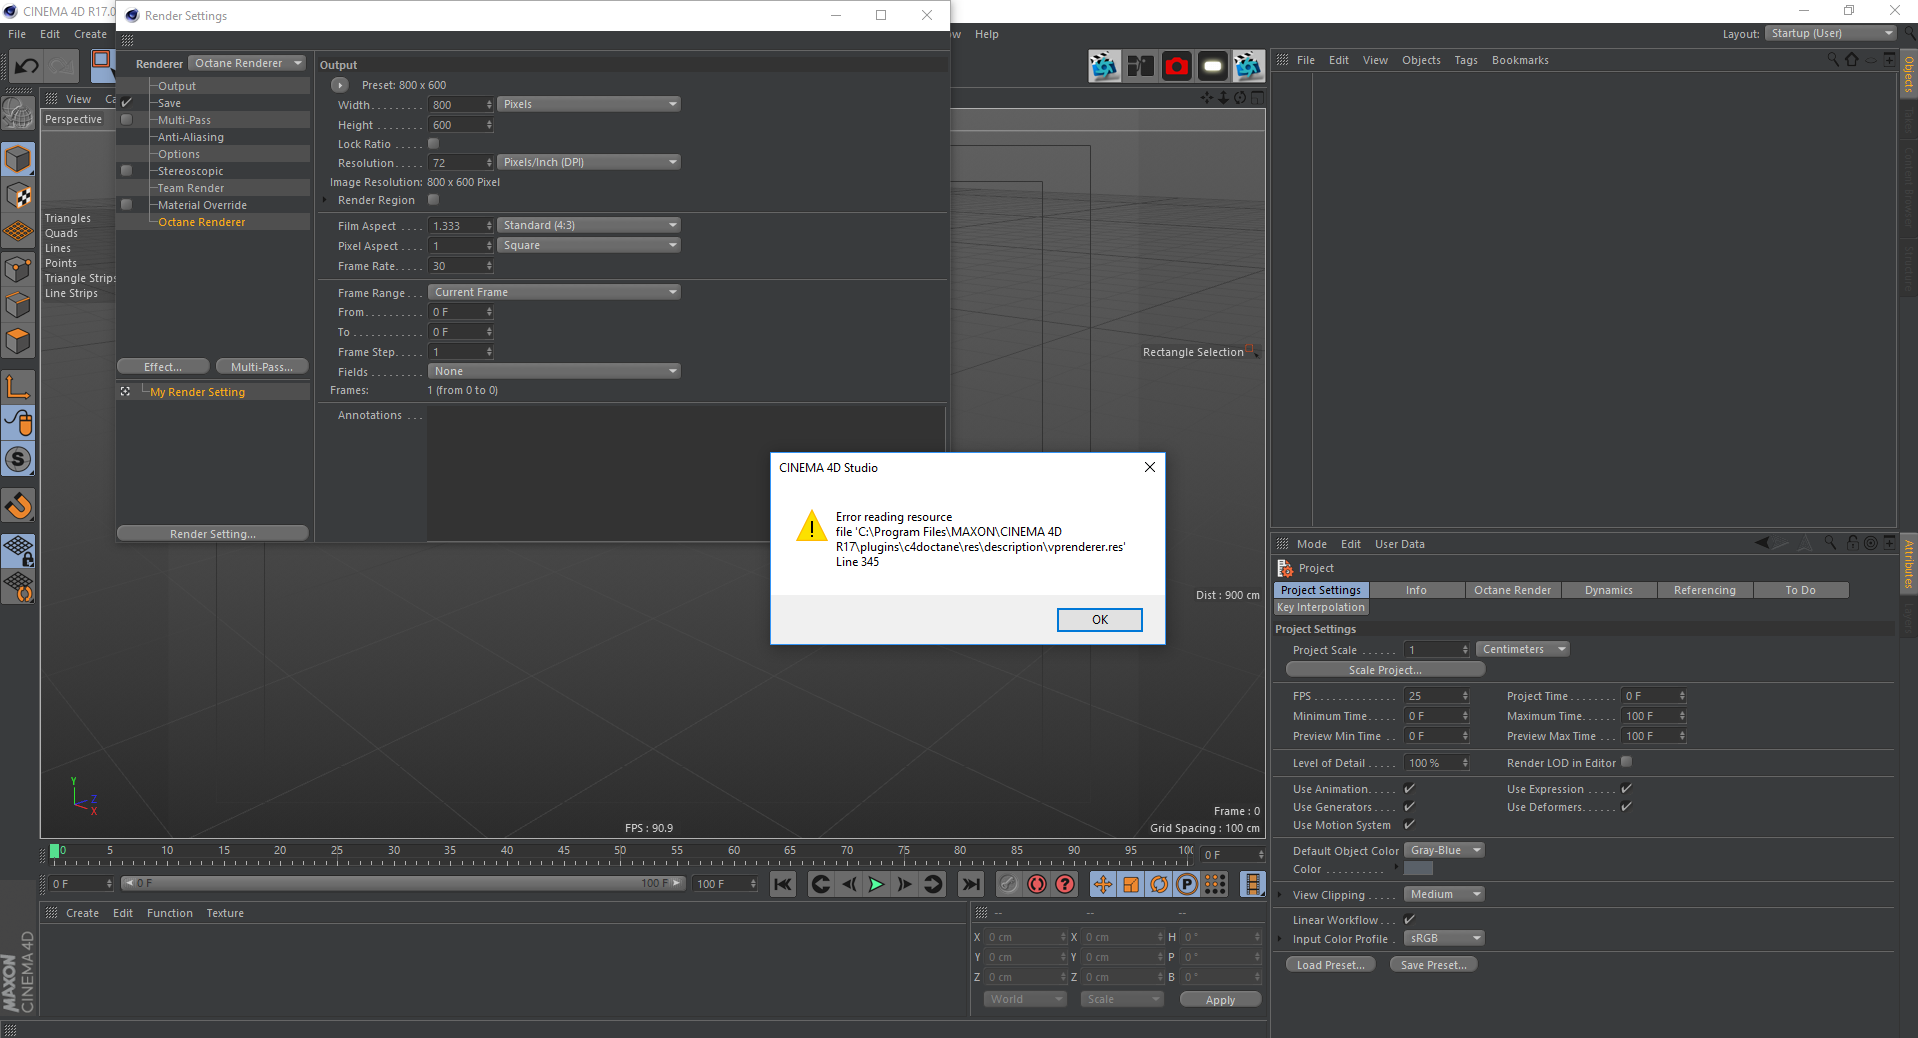The width and height of the screenshot is (1918, 1038).
Task: Enable the Multi-Pass checkbox
Action: 127,120
